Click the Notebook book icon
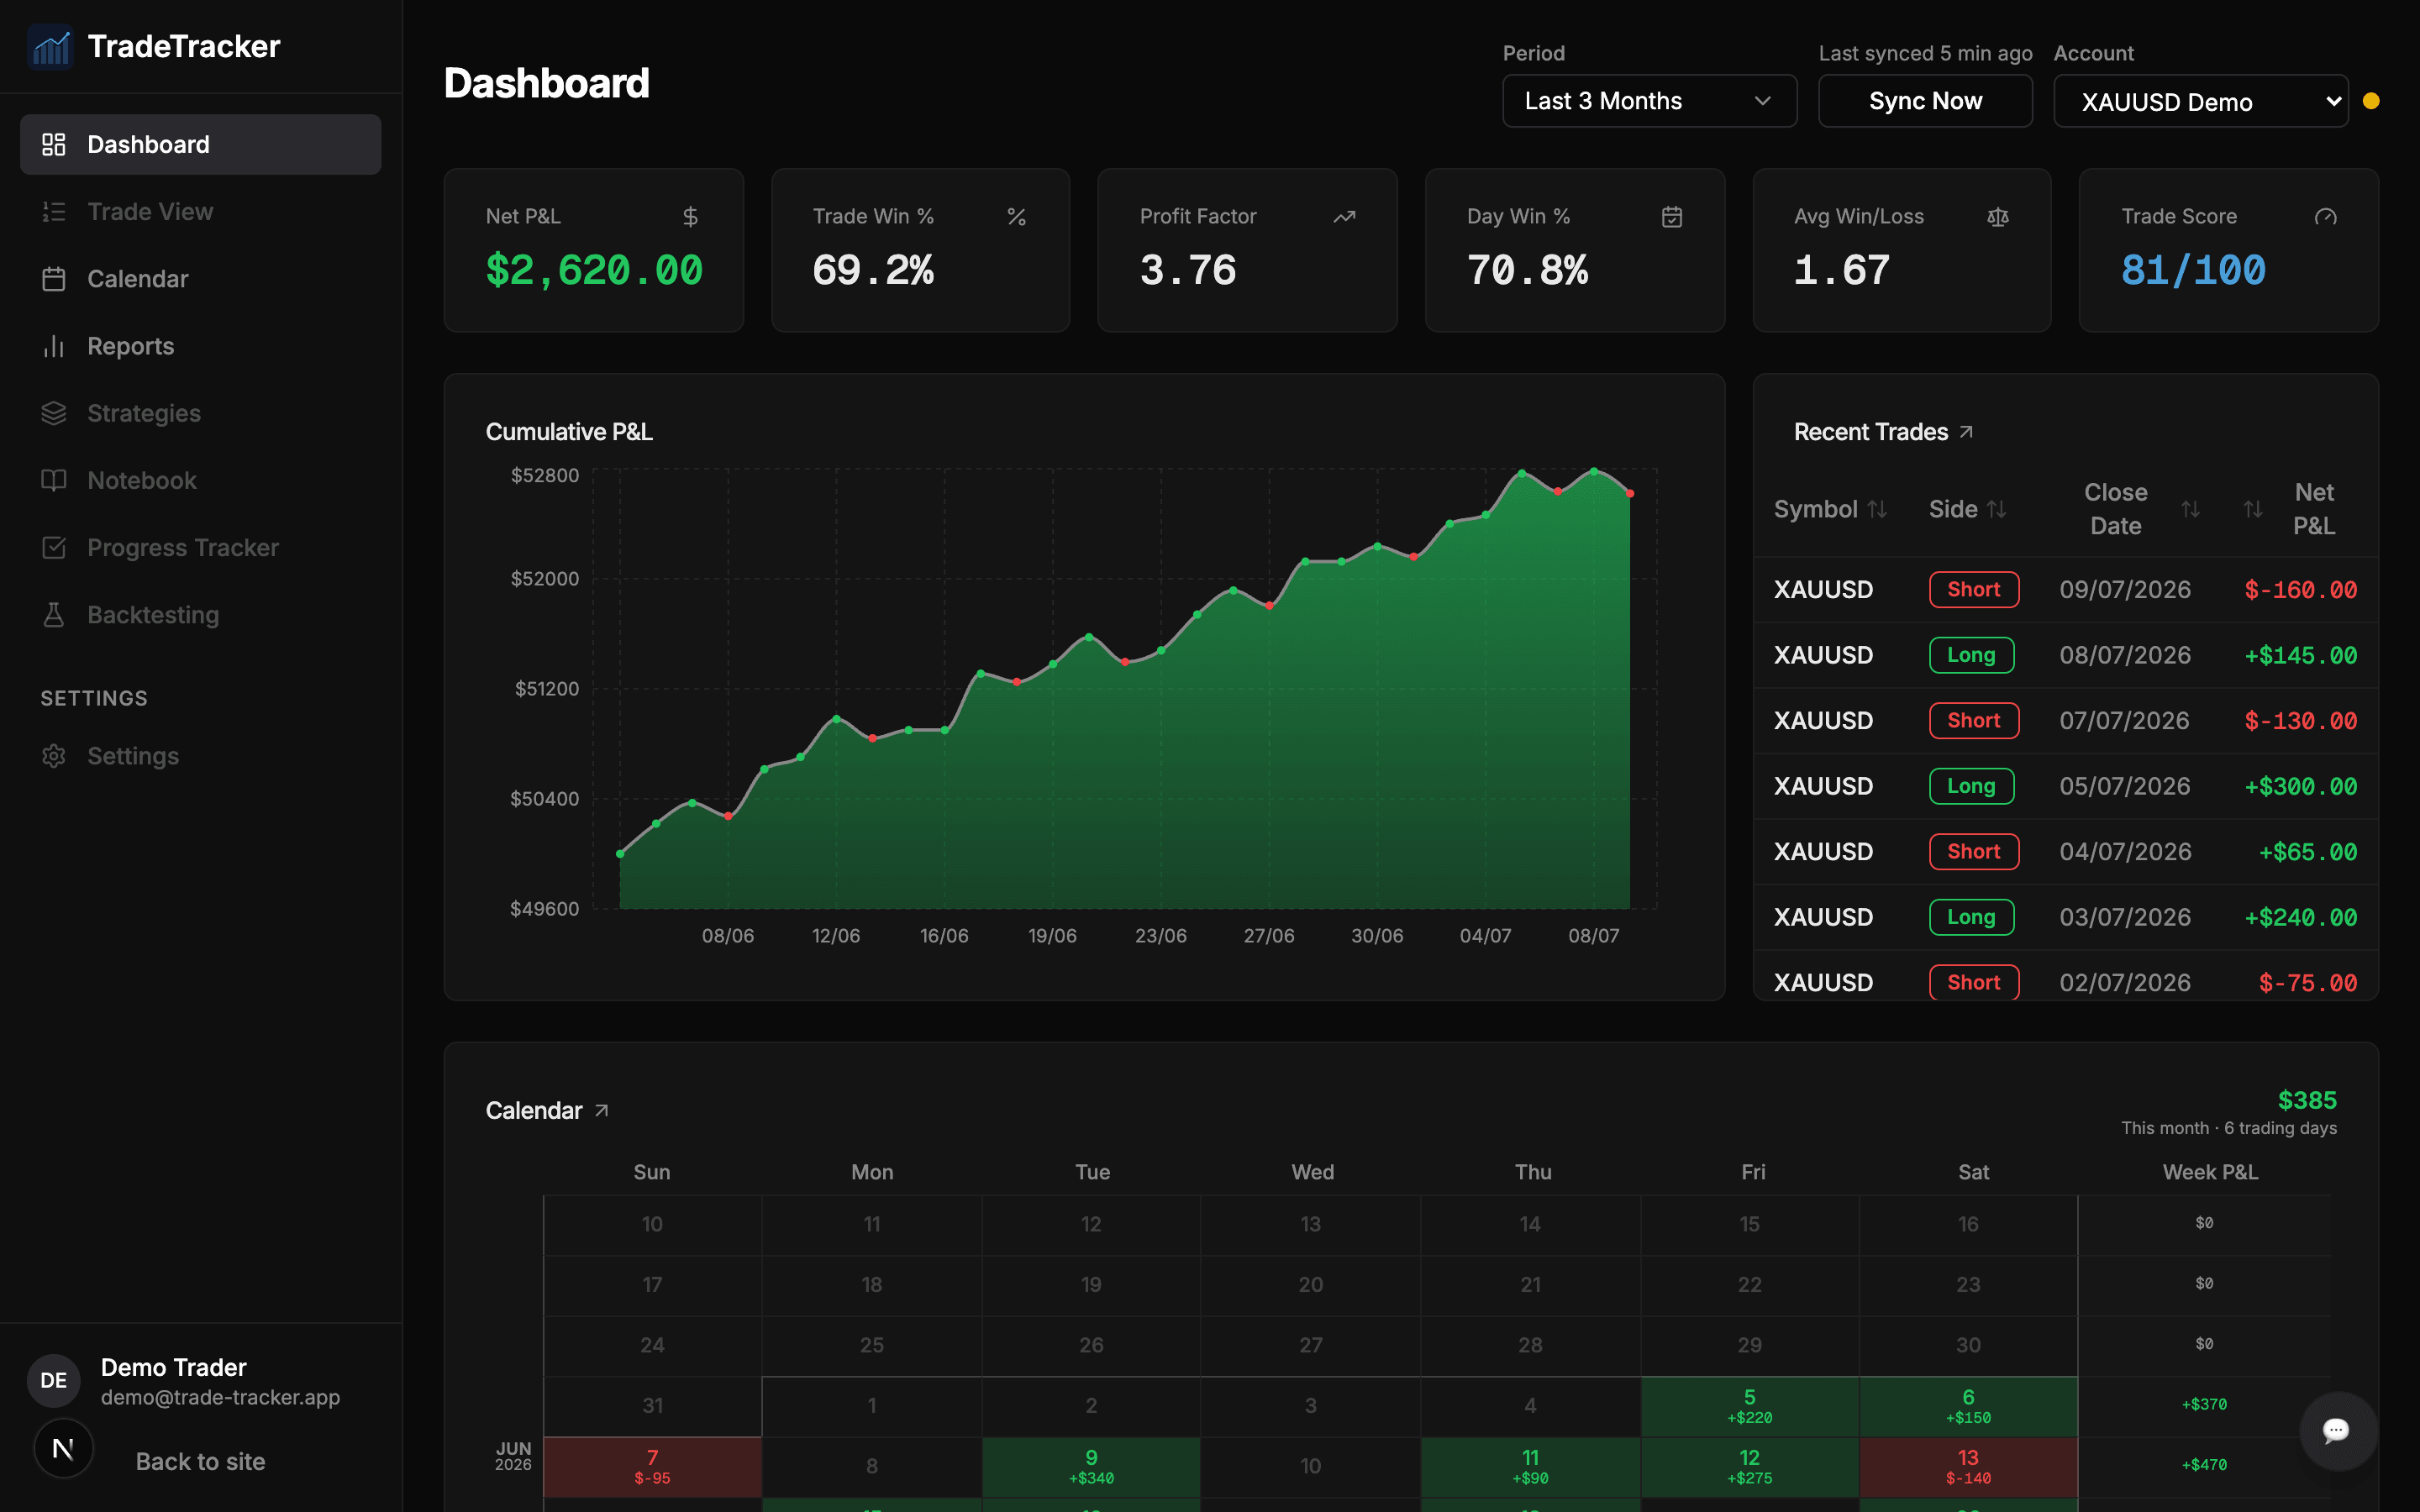This screenshot has height=1512, width=2420. (54, 480)
